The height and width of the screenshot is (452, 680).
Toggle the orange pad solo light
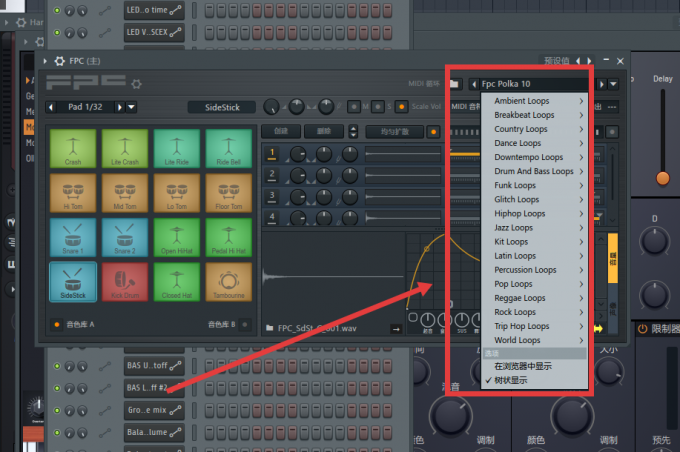402,106
